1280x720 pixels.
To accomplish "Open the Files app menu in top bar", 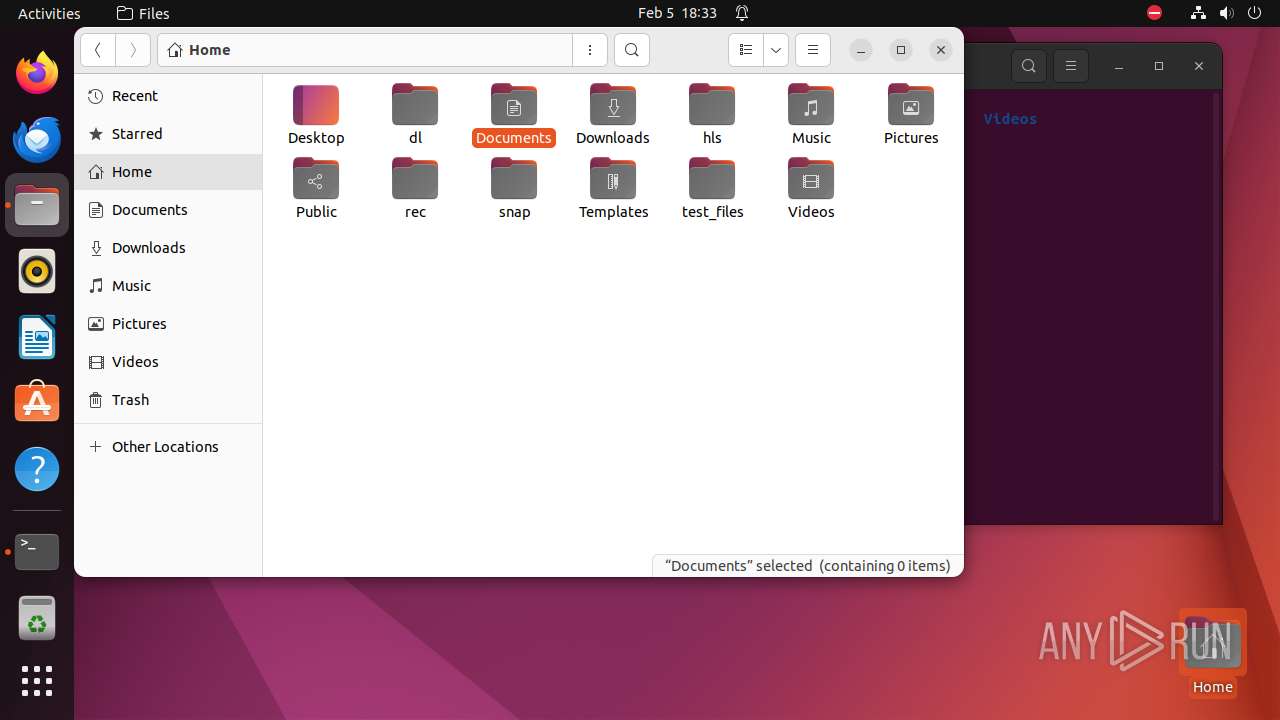I will pos(143,13).
